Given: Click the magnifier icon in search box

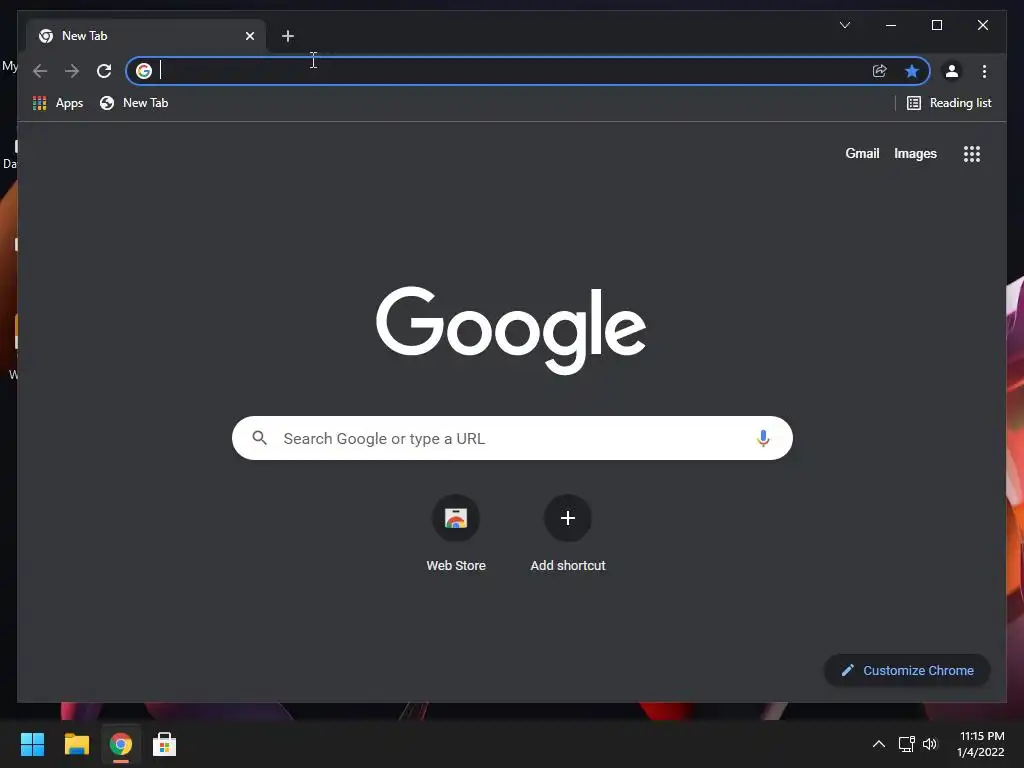Looking at the screenshot, I should [x=259, y=438].
